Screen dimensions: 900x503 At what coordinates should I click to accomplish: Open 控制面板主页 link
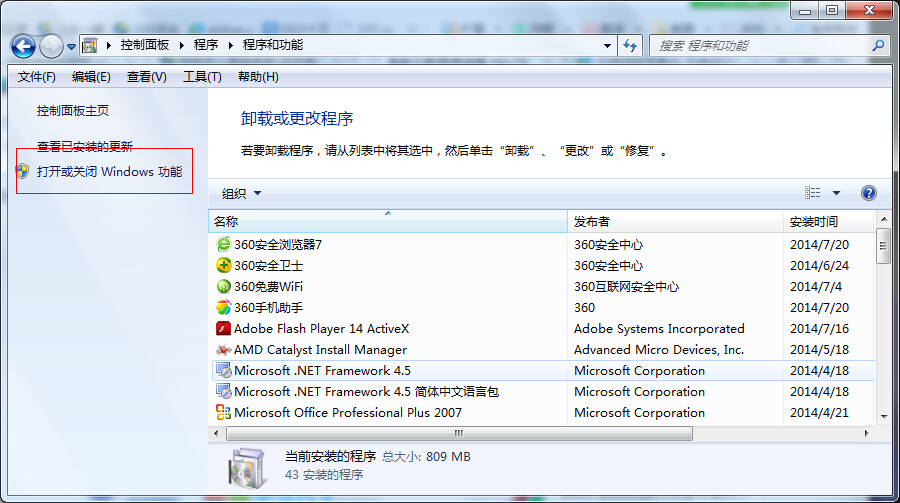click(x=73, y=111)
